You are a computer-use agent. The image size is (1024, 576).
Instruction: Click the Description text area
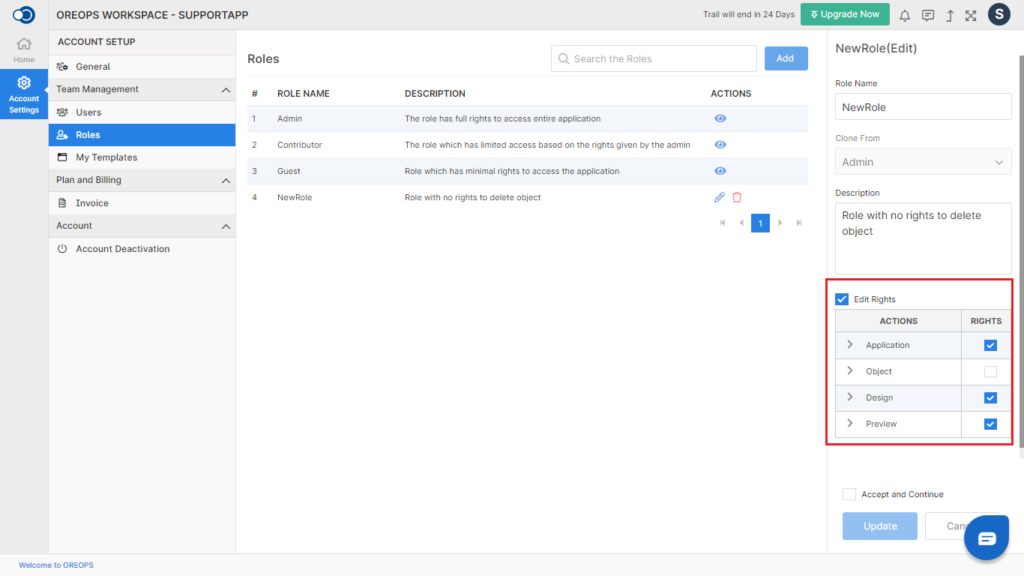[x=923, y=238]
